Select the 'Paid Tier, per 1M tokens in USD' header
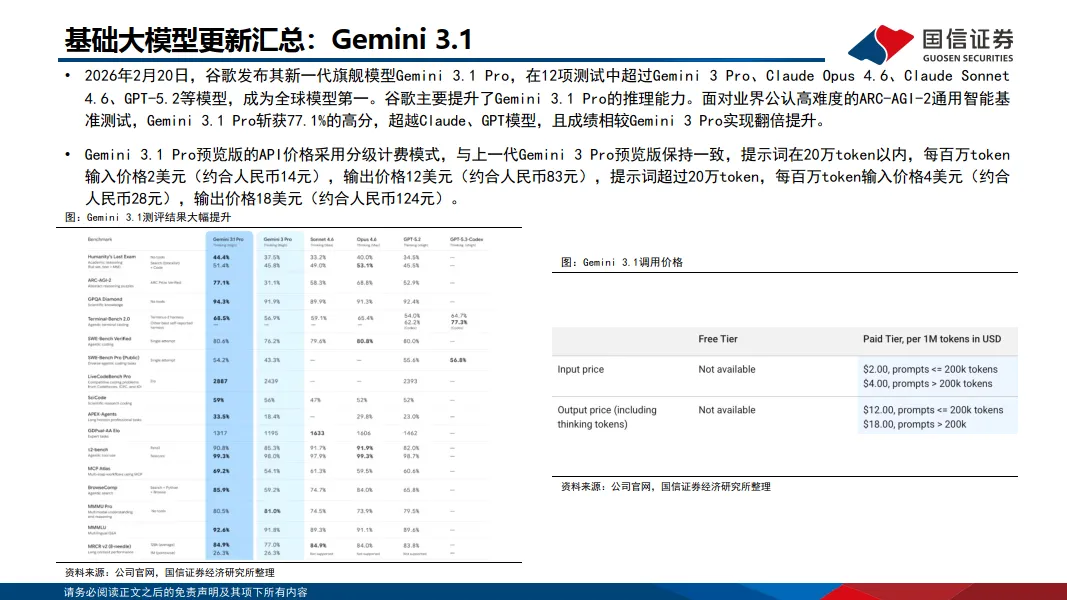The image size is (1067, 600). [932, 339]
